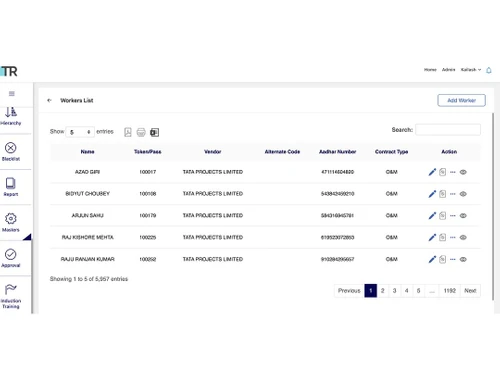Sort the table by the Vendor column
The height and width of the screenshot is (375, 500).
[213, 152]
